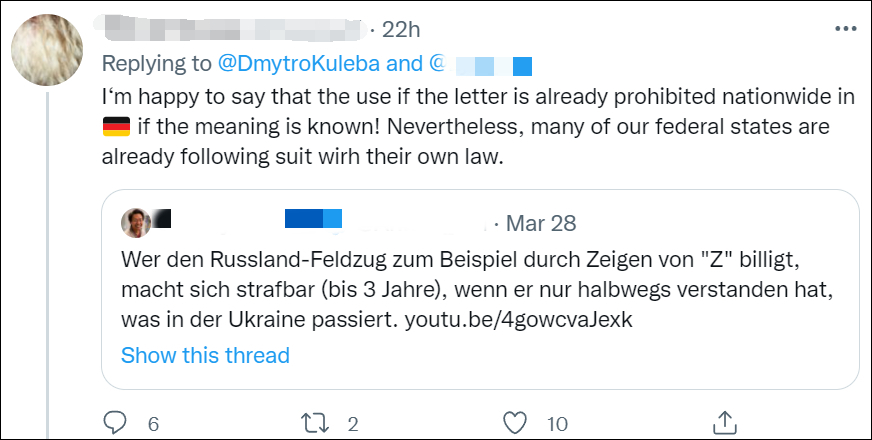872x440 pixels.
Task: Click the reply count of 6
Action: pyautogui.click(x=153, y=423)
